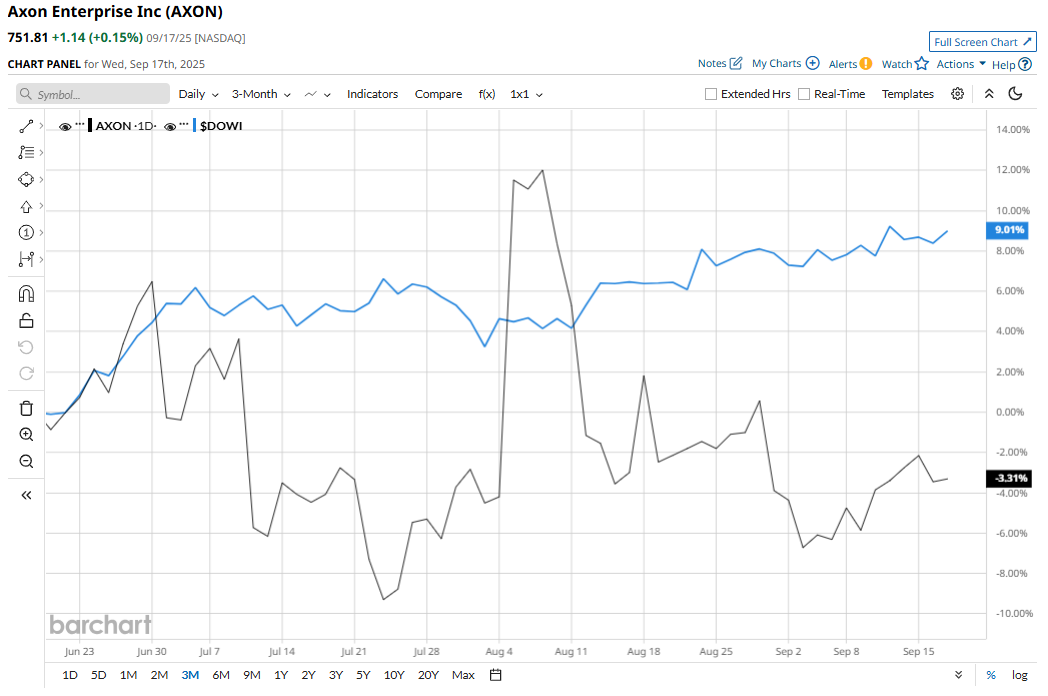Open the f(x) expressions menu
The width and height of the screenshot is (1048, 696).
tap(487, 94)
